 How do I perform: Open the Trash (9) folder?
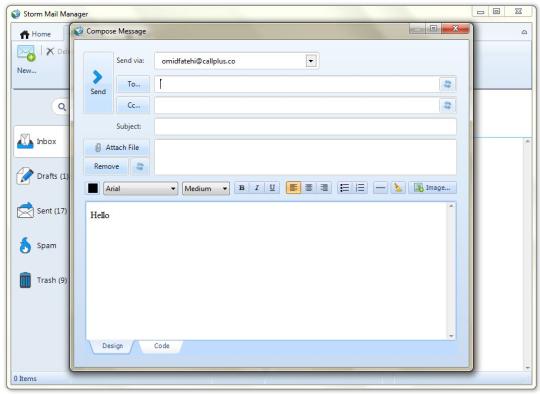42,280
